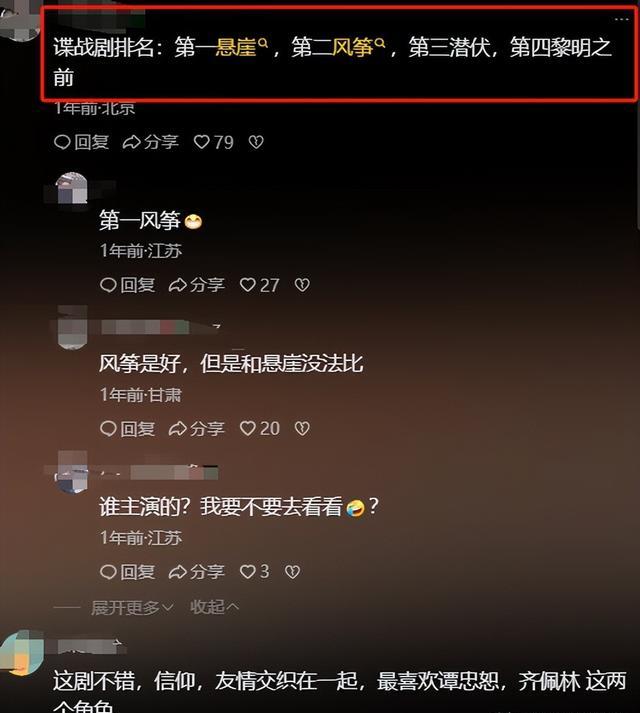
Task: Dislike the '谁主演的' reply
Action: (x=292, y=572)
